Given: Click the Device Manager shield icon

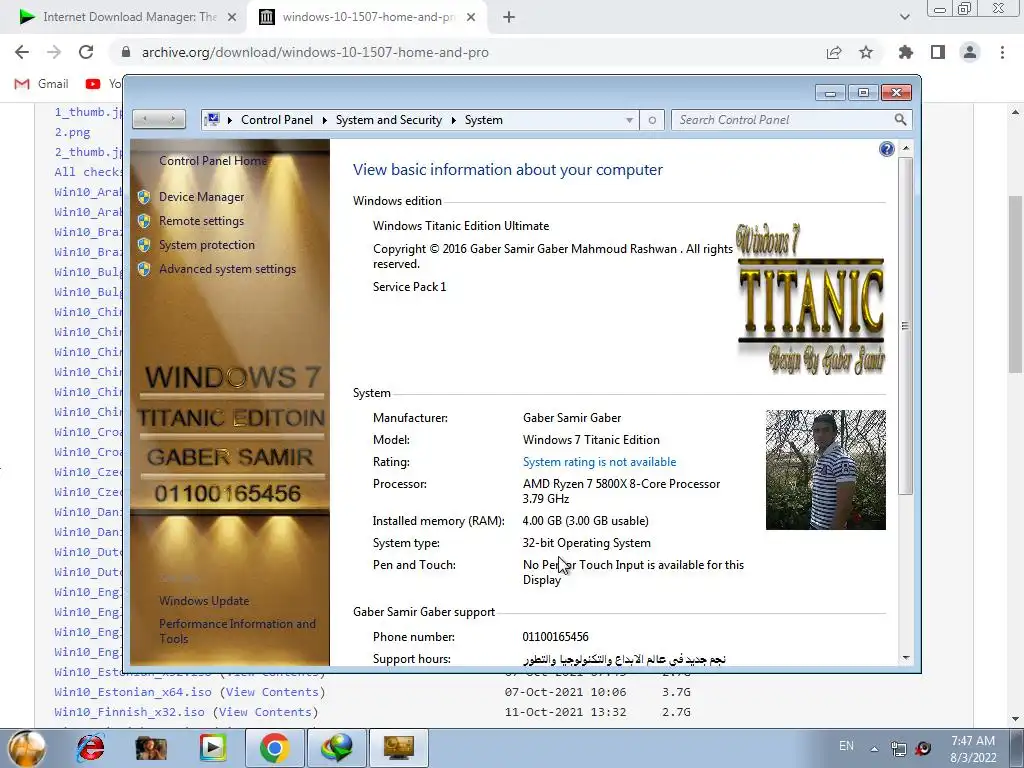Looking at the screenshot, I should click(144, 197).
